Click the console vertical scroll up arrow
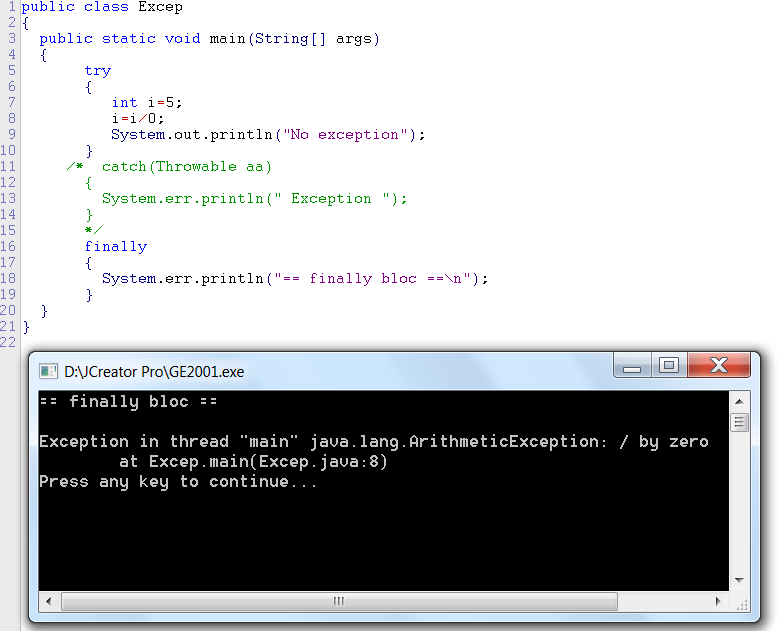The height and width of the screenshot is (631, 781). [739, 401]
